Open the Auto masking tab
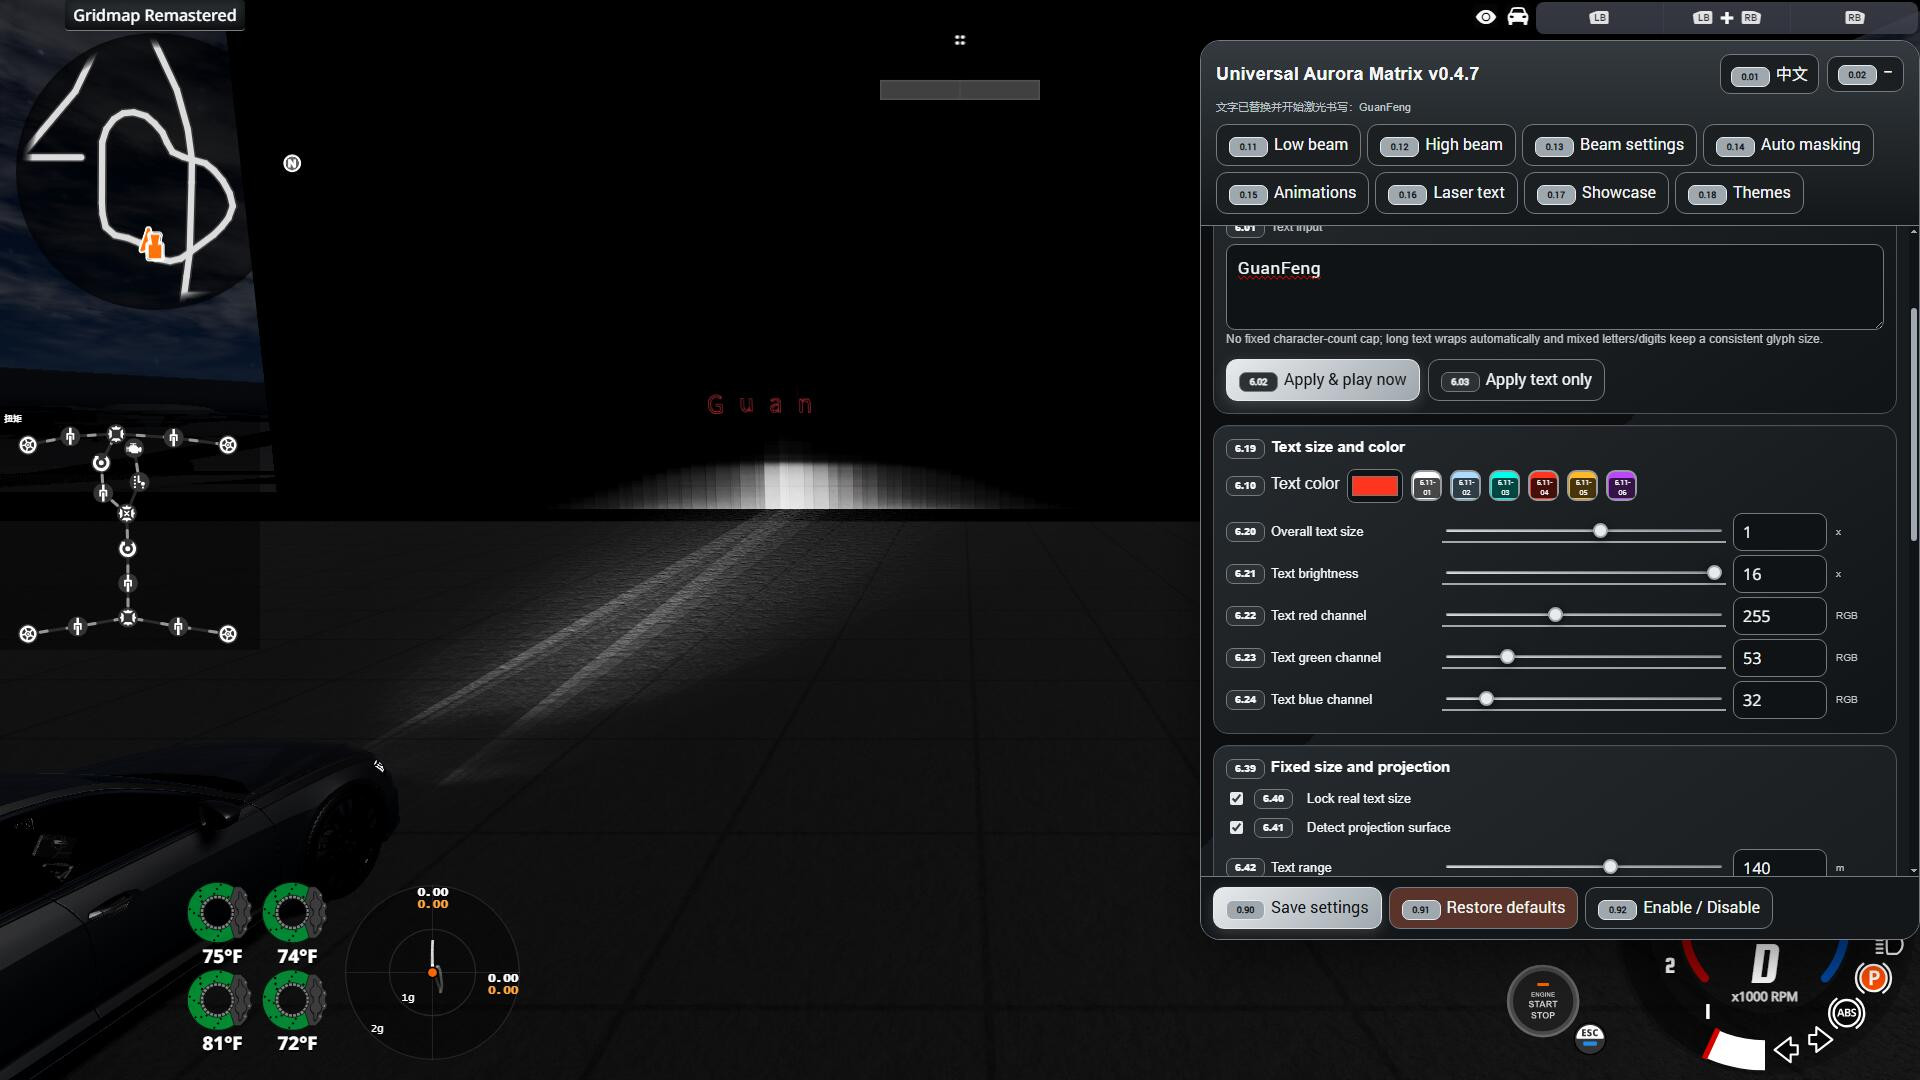1920x1080 pixels. (1788, 145)
